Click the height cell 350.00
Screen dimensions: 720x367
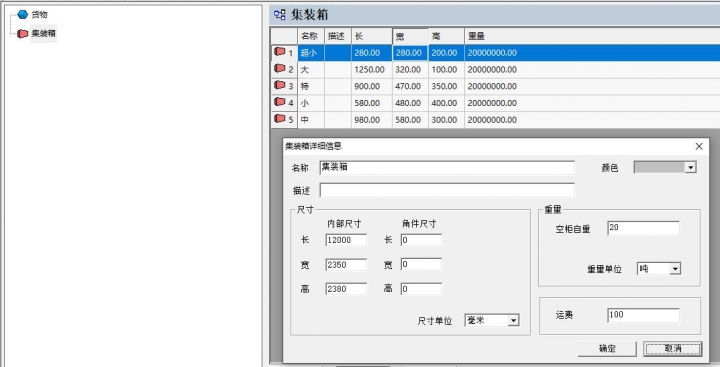click(x=446, y=86)
